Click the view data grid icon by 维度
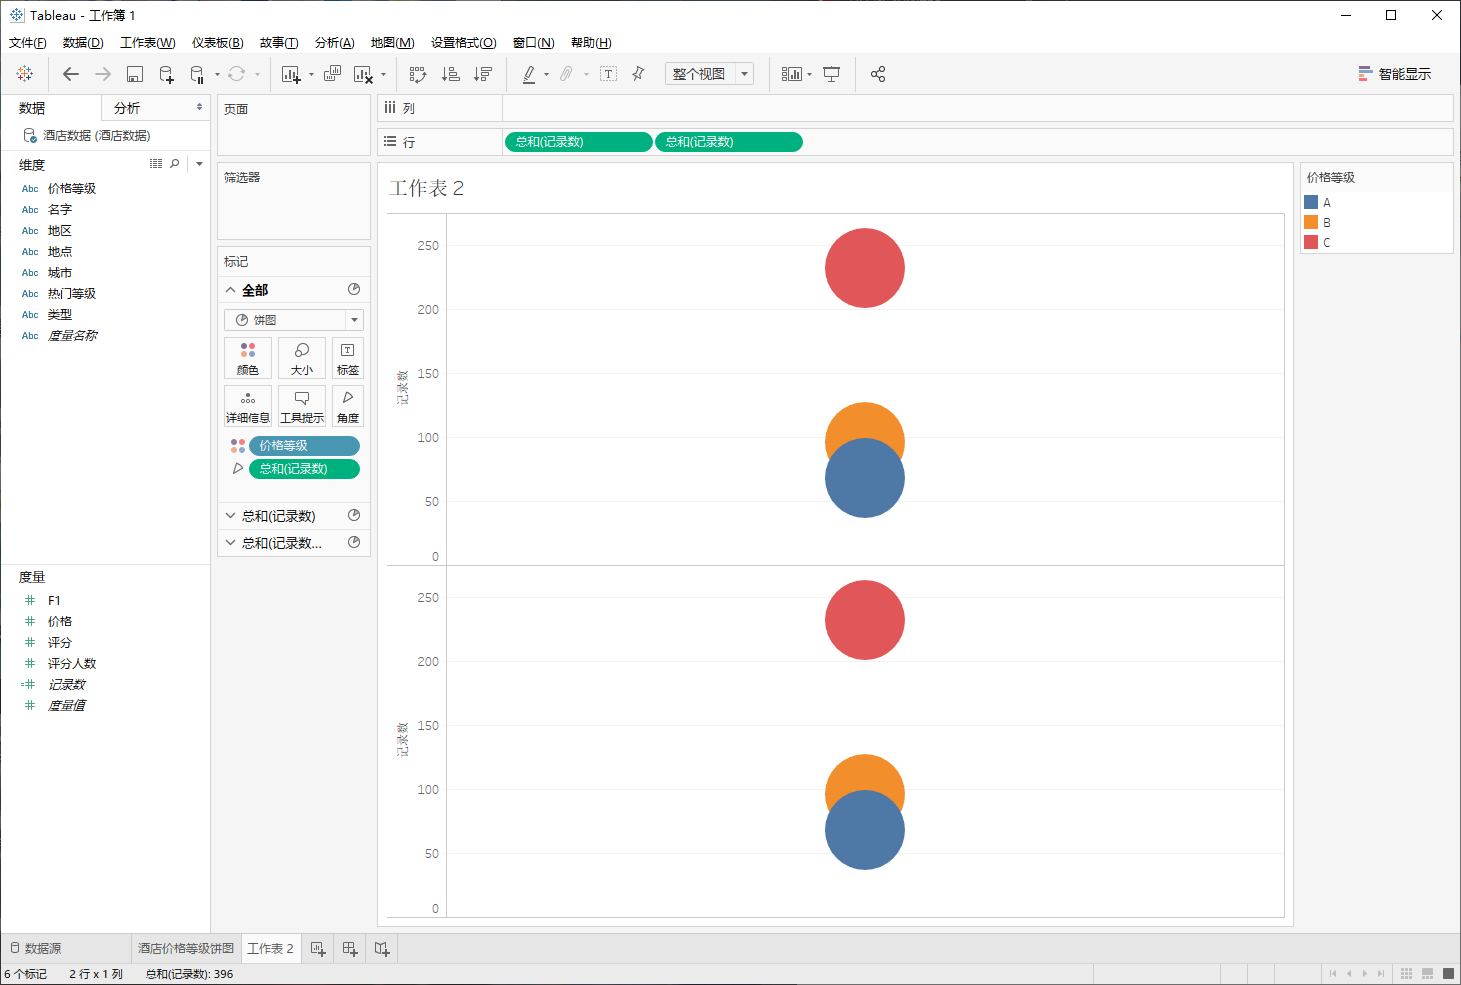The image size is (1461, 985). point(156,164)
